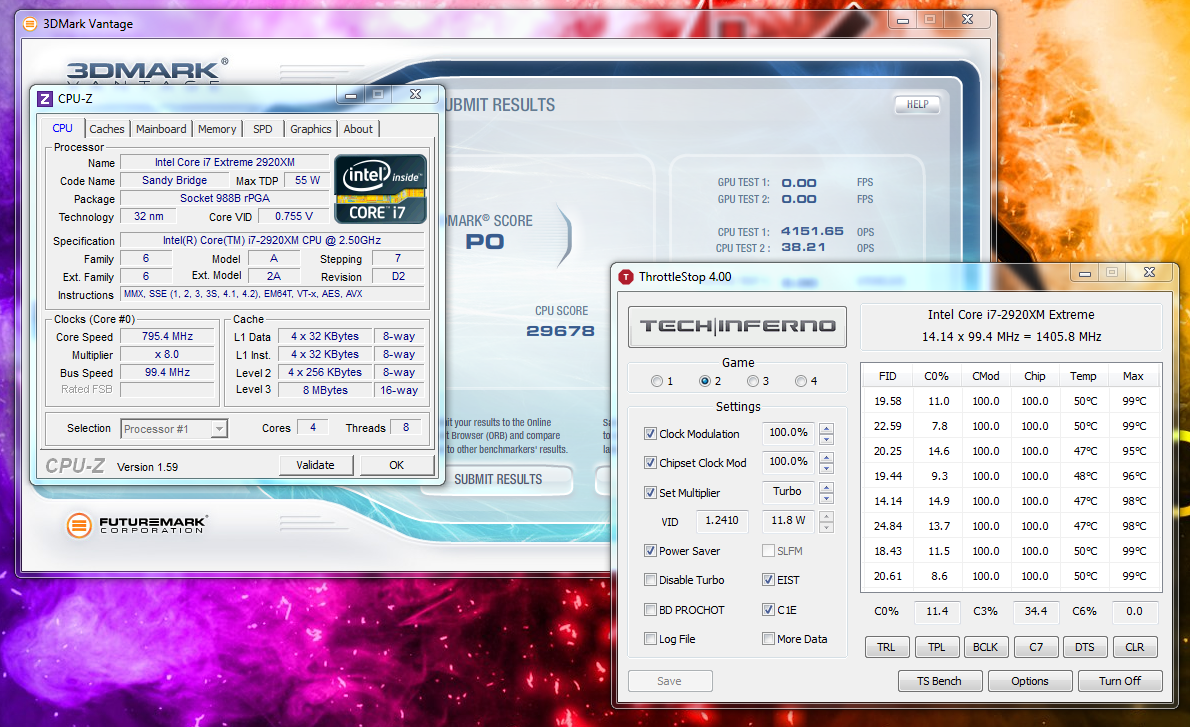Enable the BD PROCHOT checkbox
The width and height of the screenshot is (1190, 727).
(x=650, y=609)
